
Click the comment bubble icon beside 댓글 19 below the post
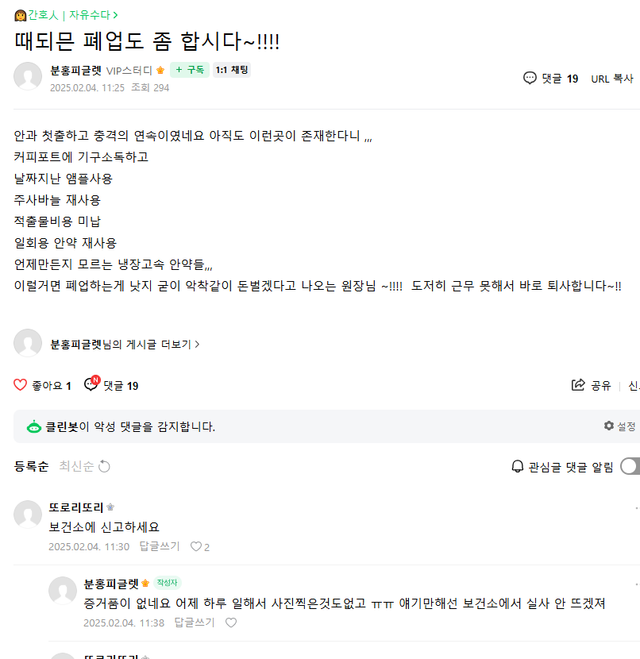[92, 384]
